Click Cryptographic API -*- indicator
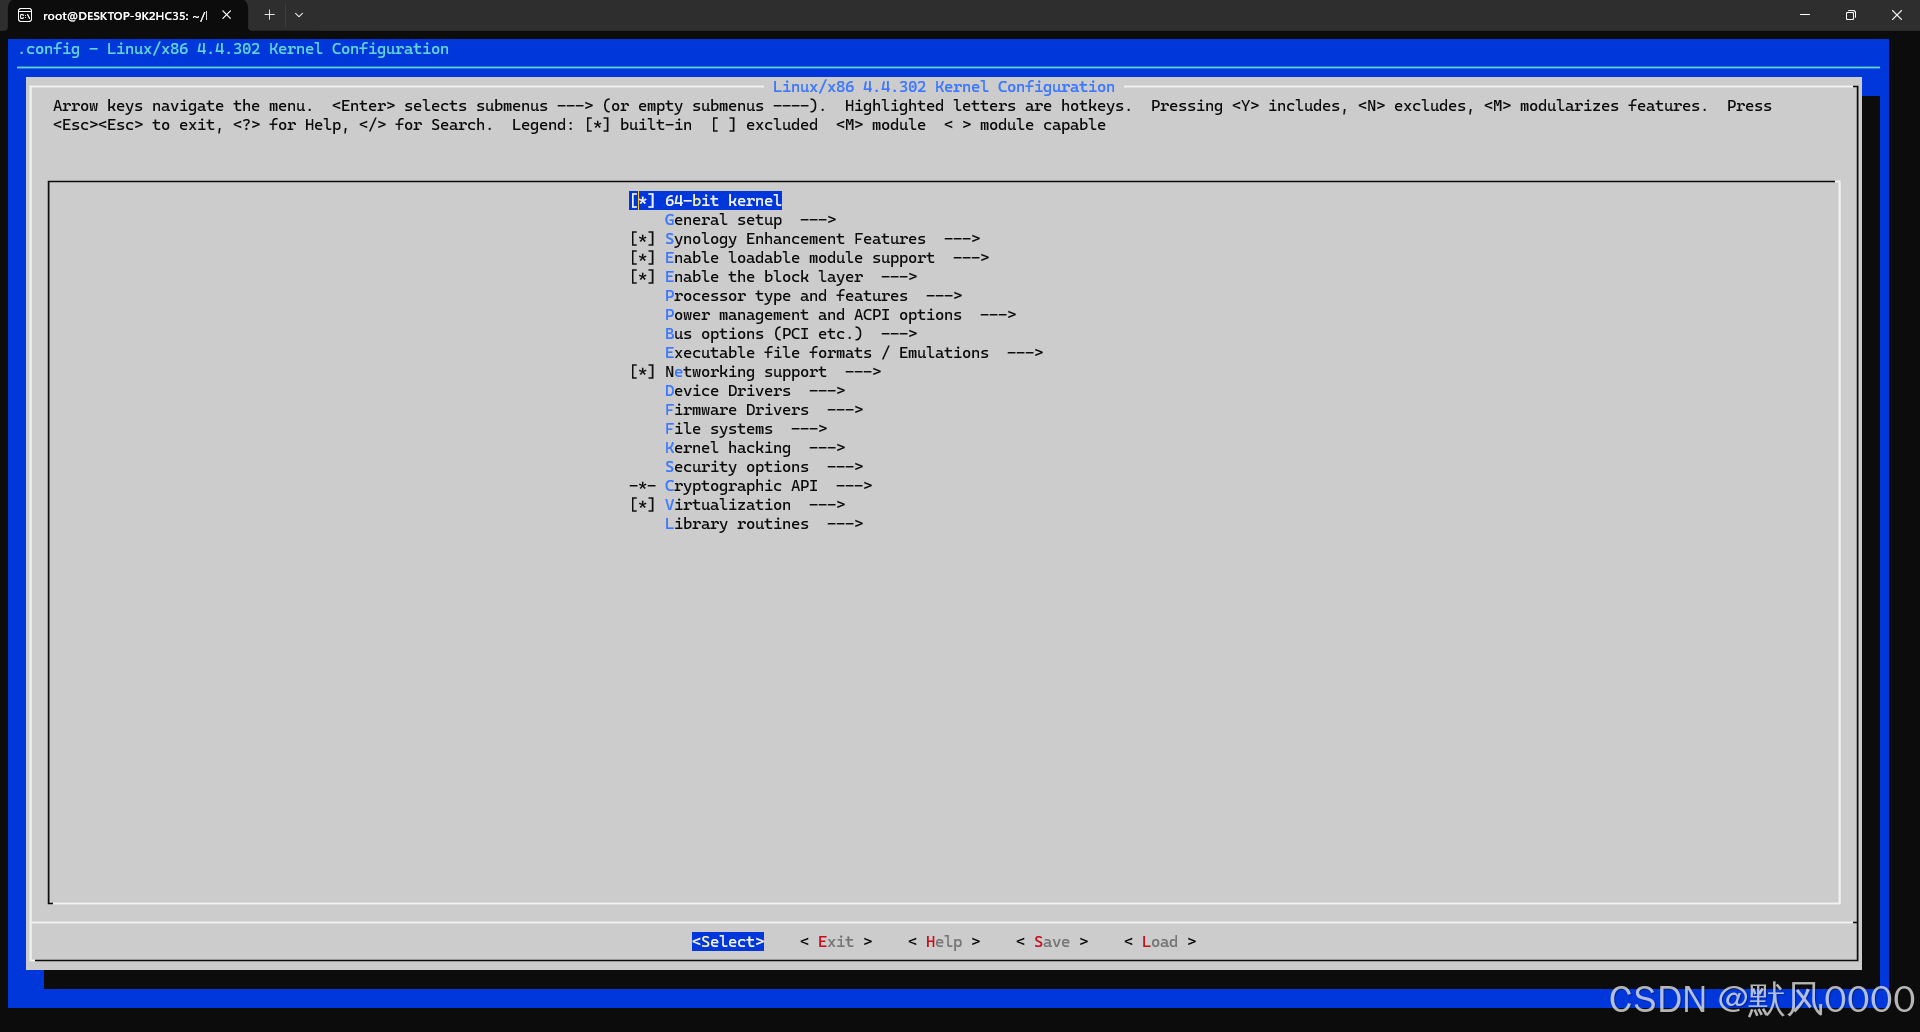This screenshot has height=1032, width=1920. tap(642, 486)
